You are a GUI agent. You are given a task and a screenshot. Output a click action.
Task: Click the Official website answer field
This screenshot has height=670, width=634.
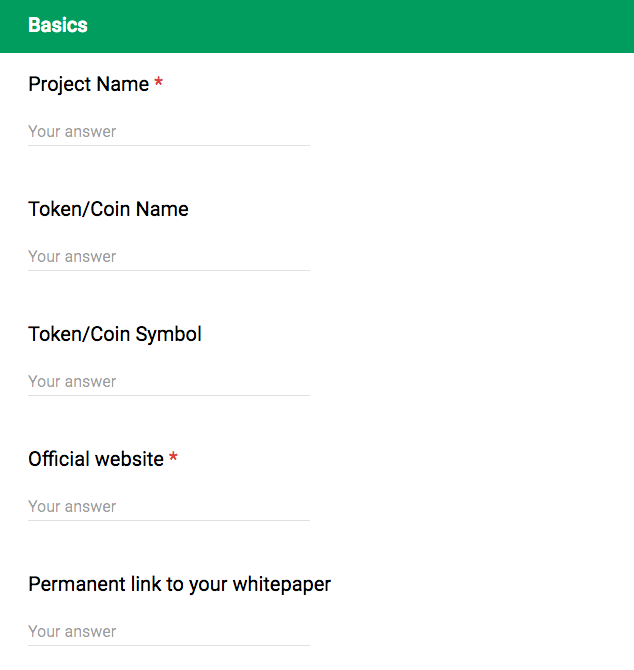(x=169, y=507)
